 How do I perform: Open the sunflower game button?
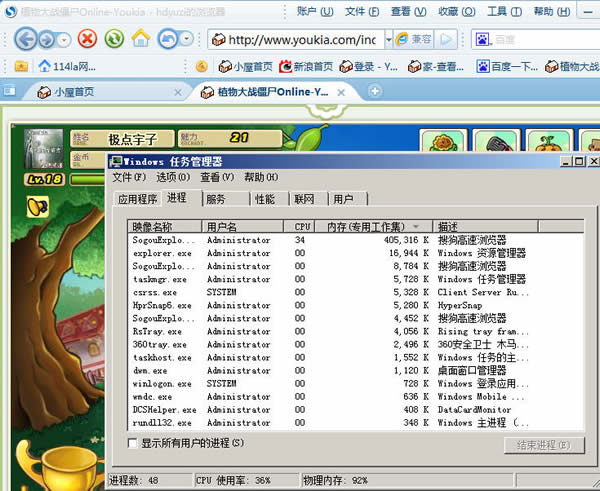[443, 141]
